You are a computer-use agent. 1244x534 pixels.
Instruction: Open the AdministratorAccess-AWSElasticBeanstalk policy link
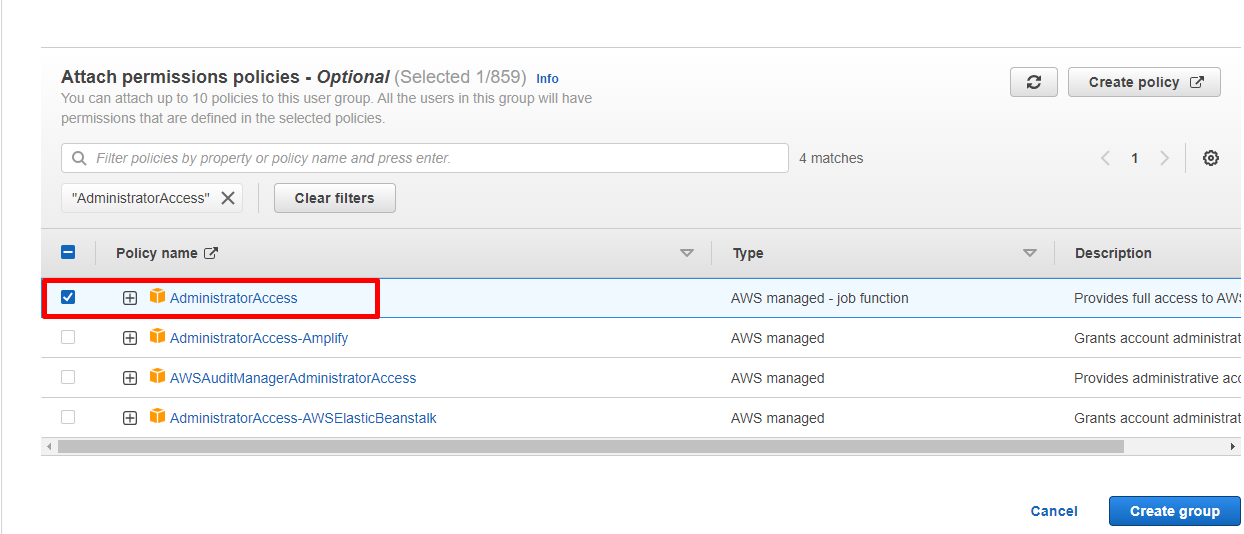click(303, 418)
